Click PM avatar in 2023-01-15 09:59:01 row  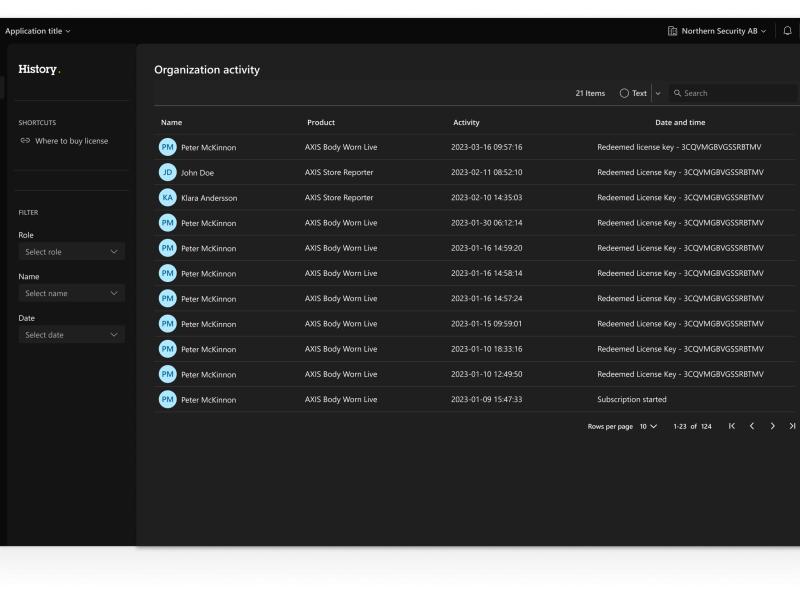167,324
